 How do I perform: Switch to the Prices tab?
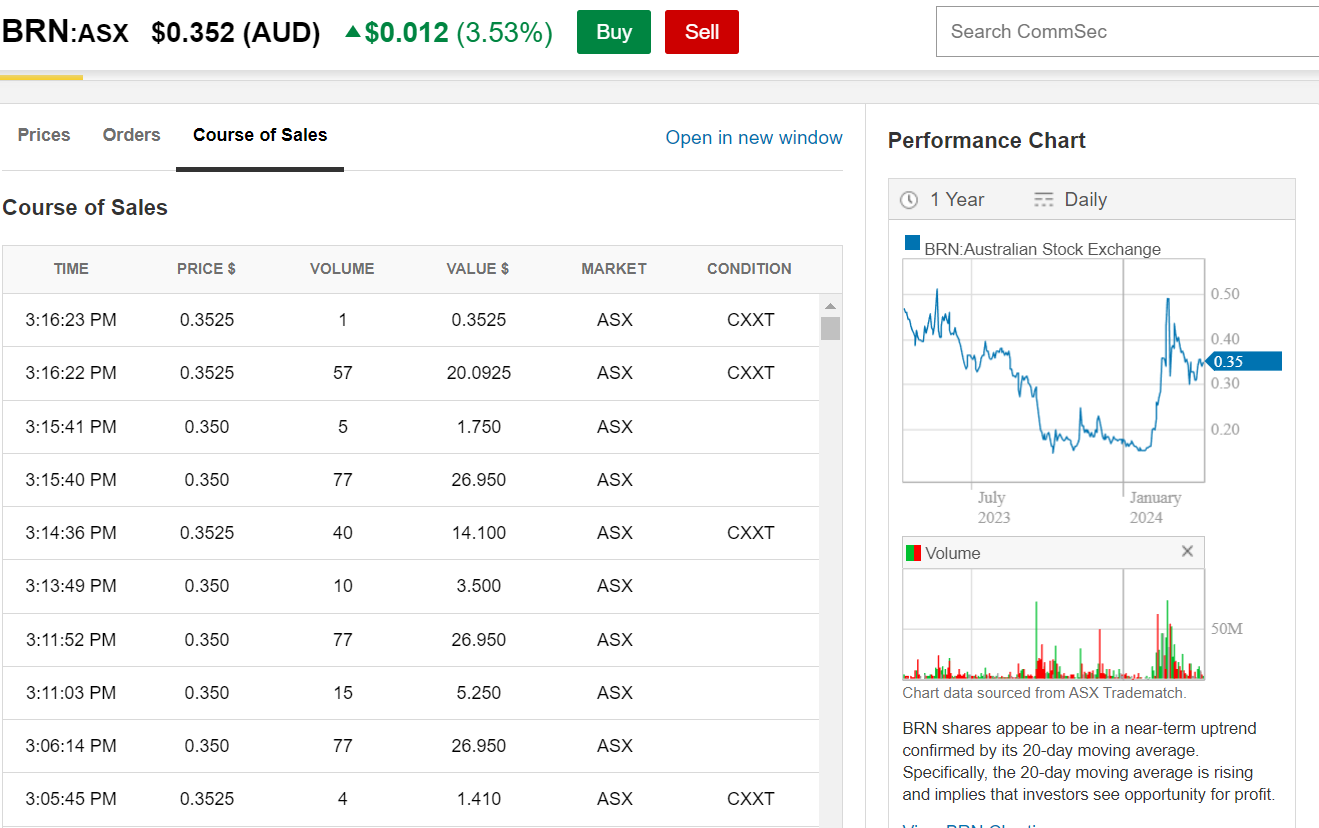(44, 135)
